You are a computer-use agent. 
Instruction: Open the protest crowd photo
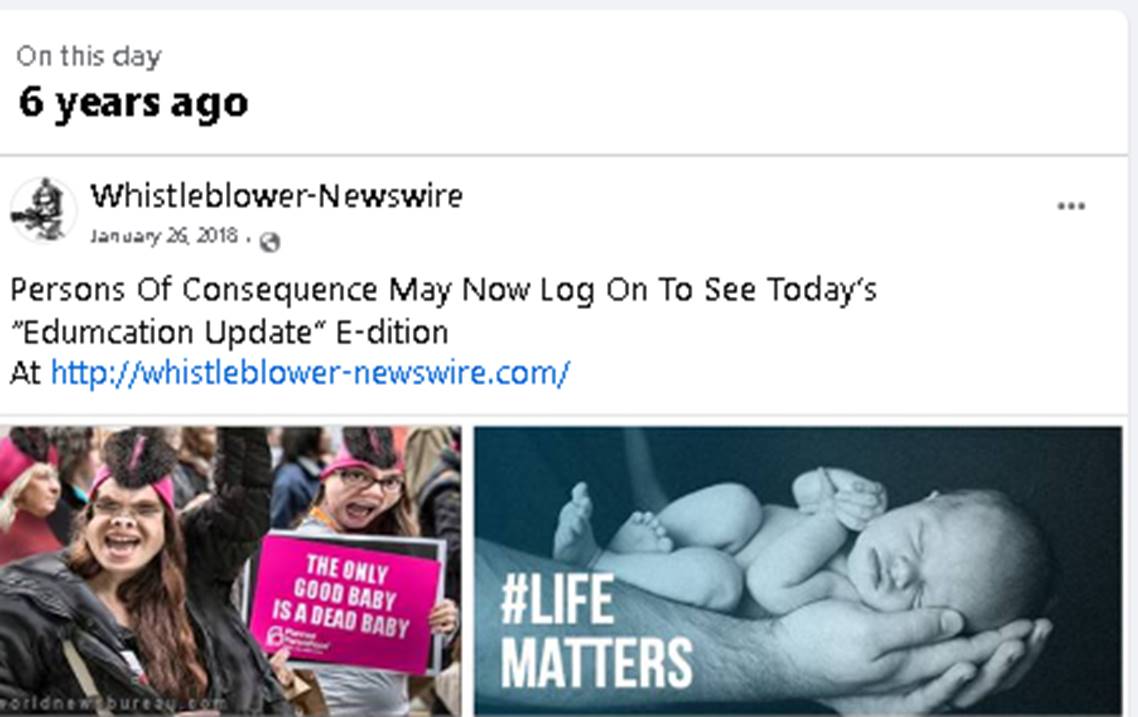tap(230, 571)
